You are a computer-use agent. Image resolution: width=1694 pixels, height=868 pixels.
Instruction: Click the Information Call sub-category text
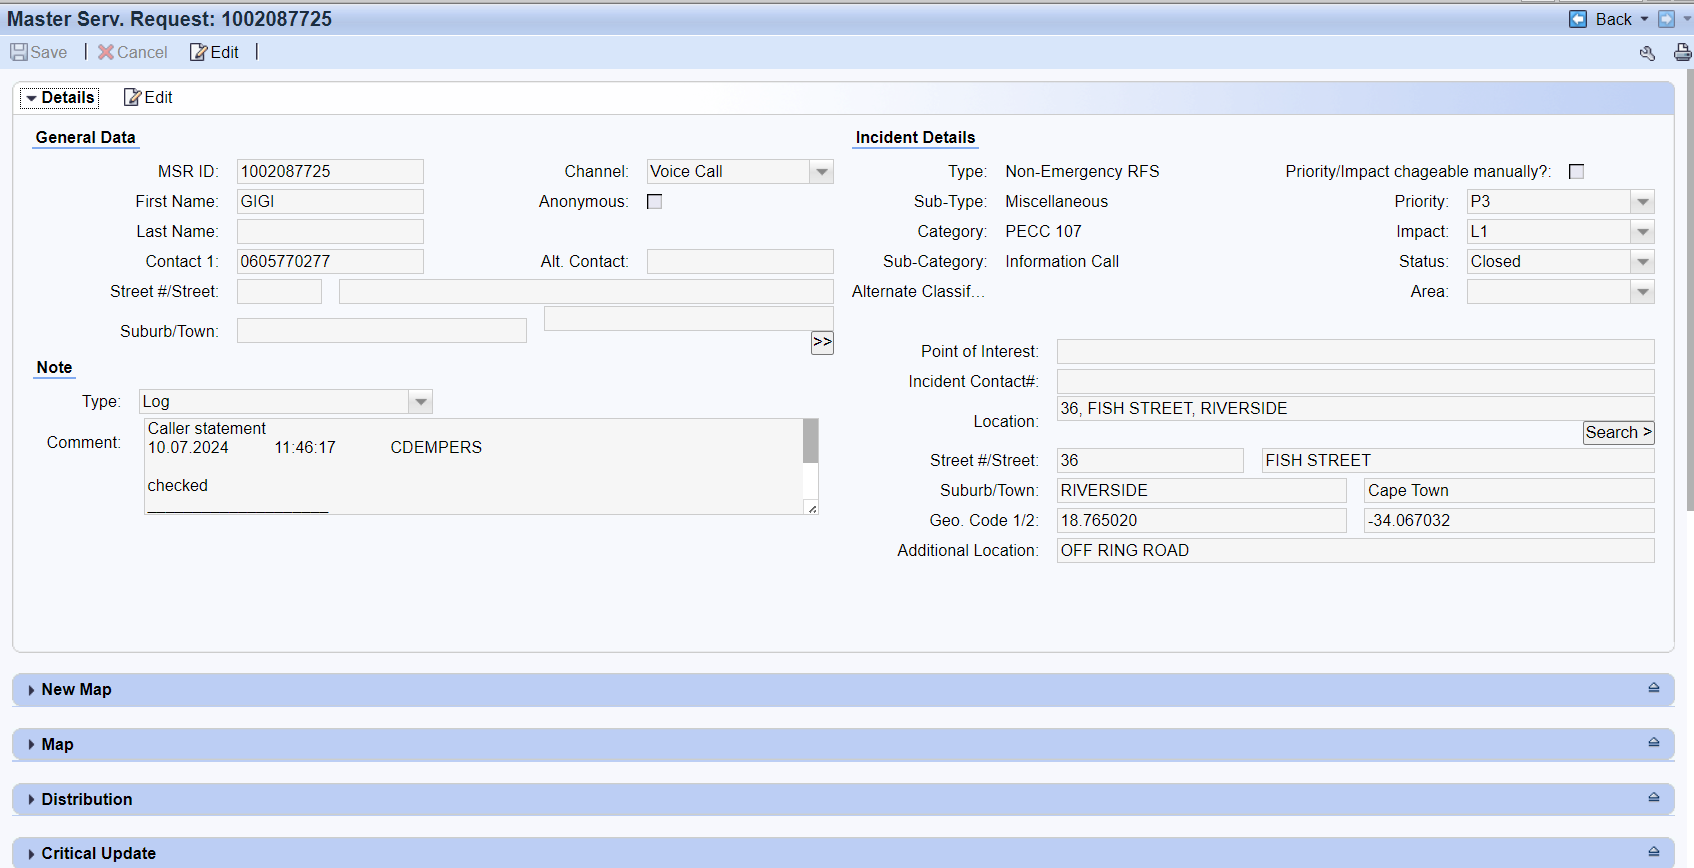[1062, 262]
